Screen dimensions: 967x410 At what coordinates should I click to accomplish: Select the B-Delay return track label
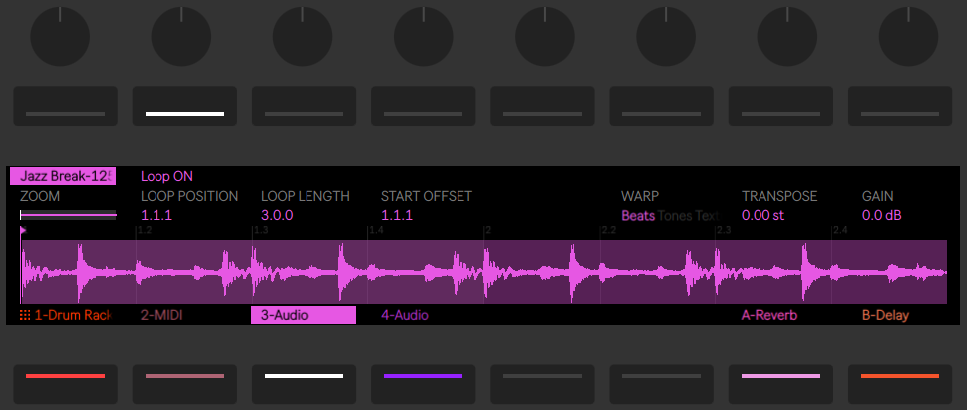pos(886,316)
